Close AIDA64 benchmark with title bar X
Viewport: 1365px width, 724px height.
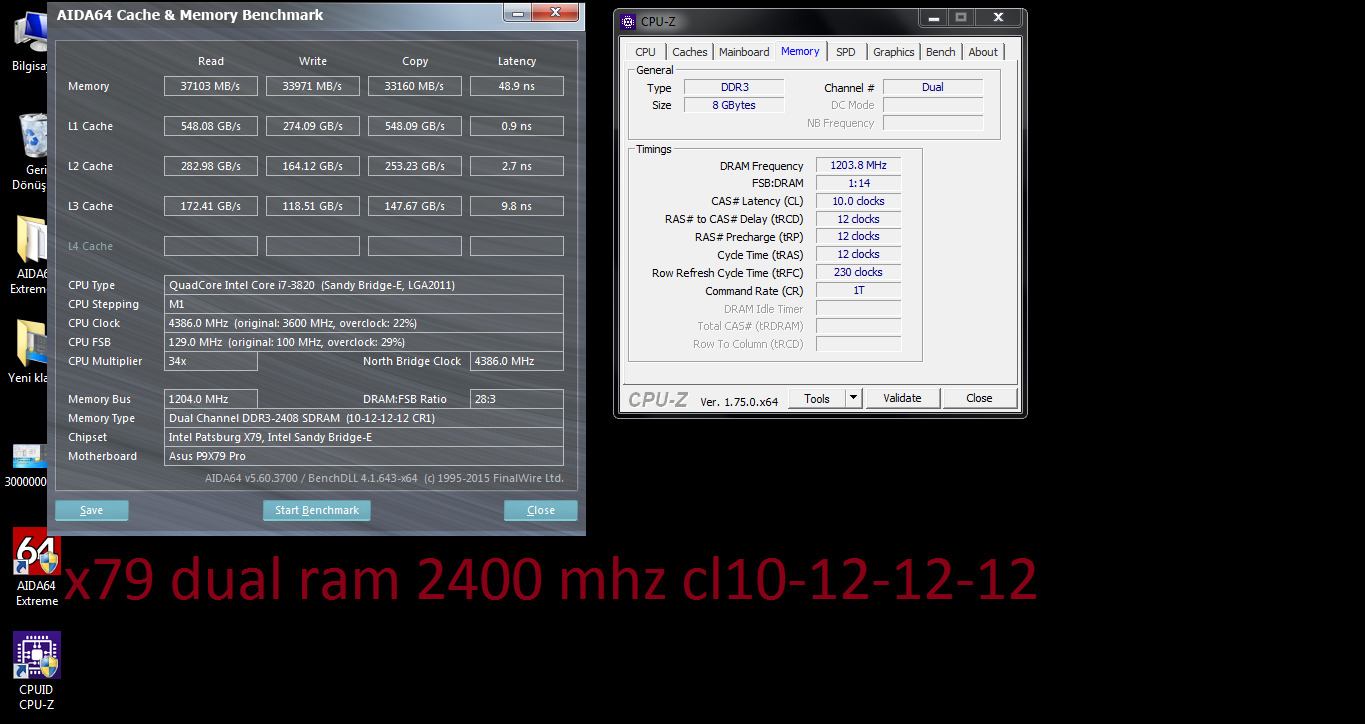coord(555,12)
